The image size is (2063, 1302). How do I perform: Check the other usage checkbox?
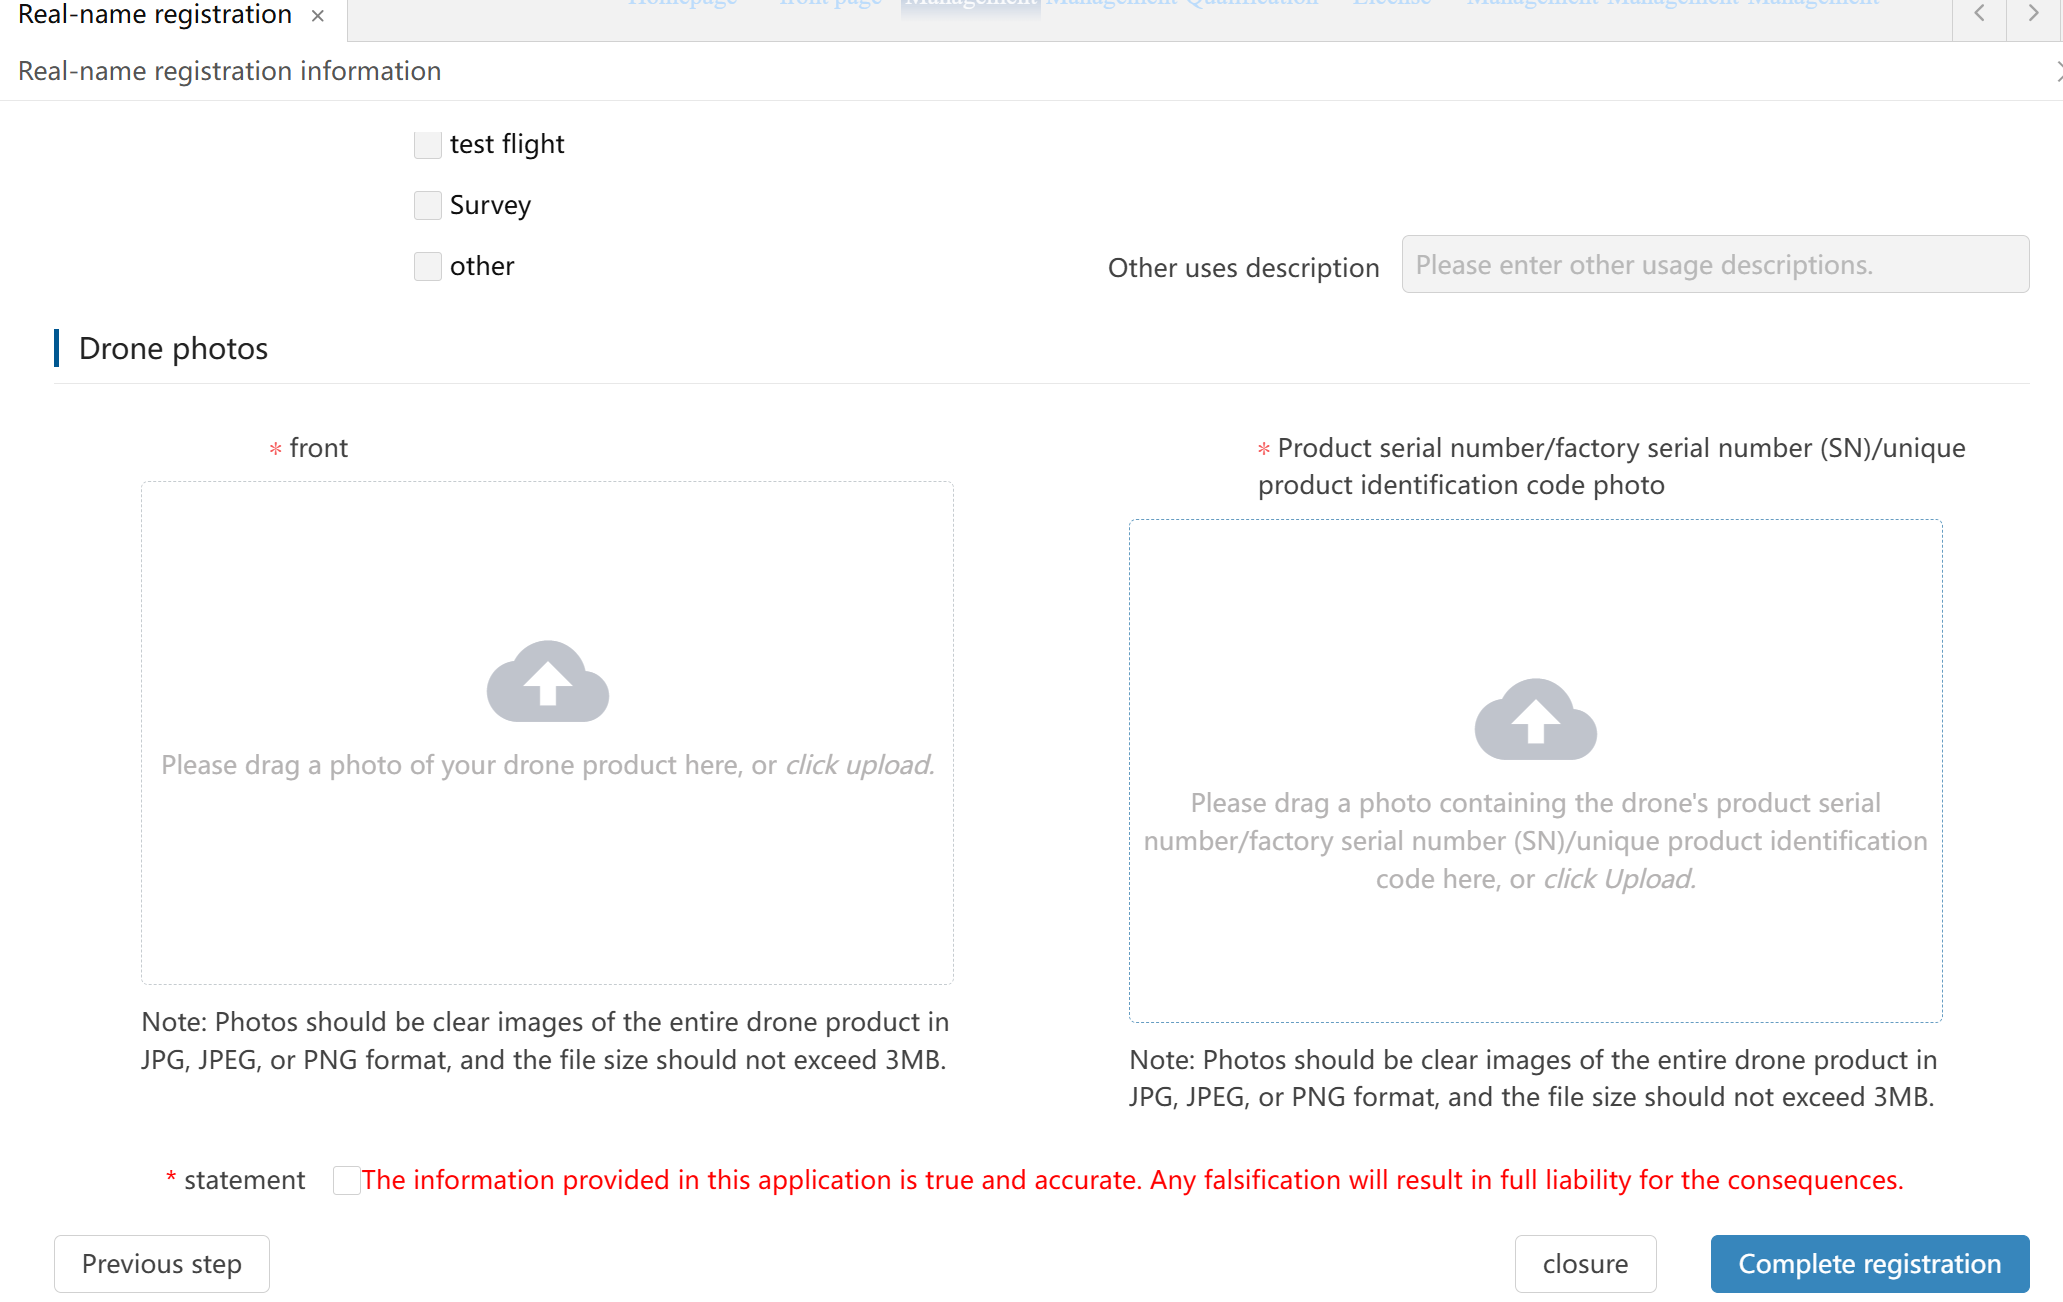pyautogui.click(x=428, y=267)
